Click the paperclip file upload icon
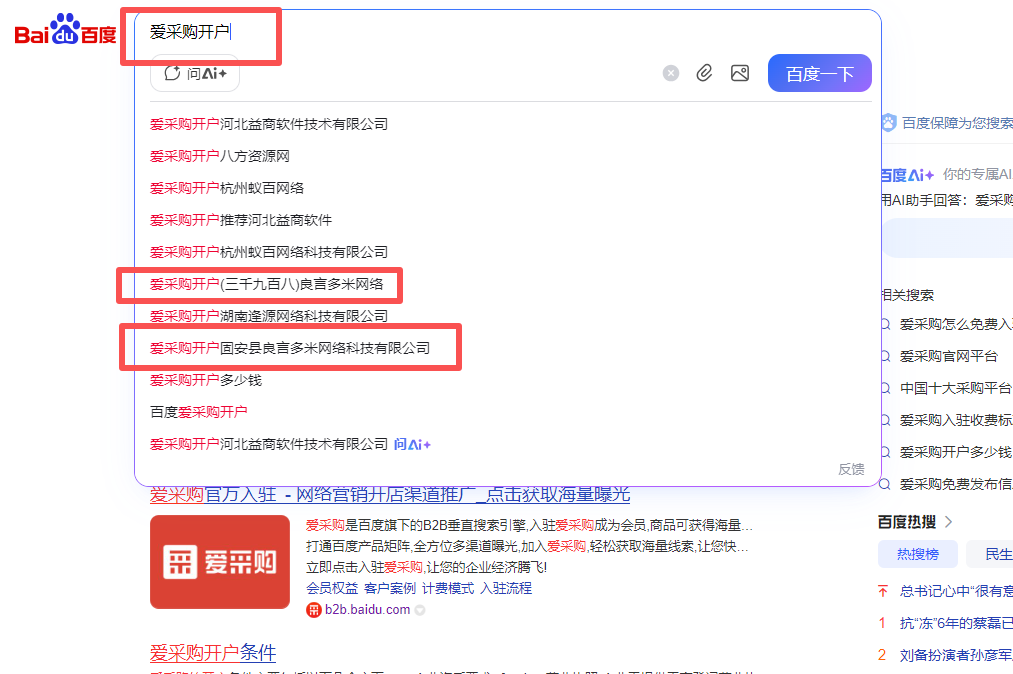This screenshot has width=1013, height=674. pyautogui.click(x=704, y=73)
